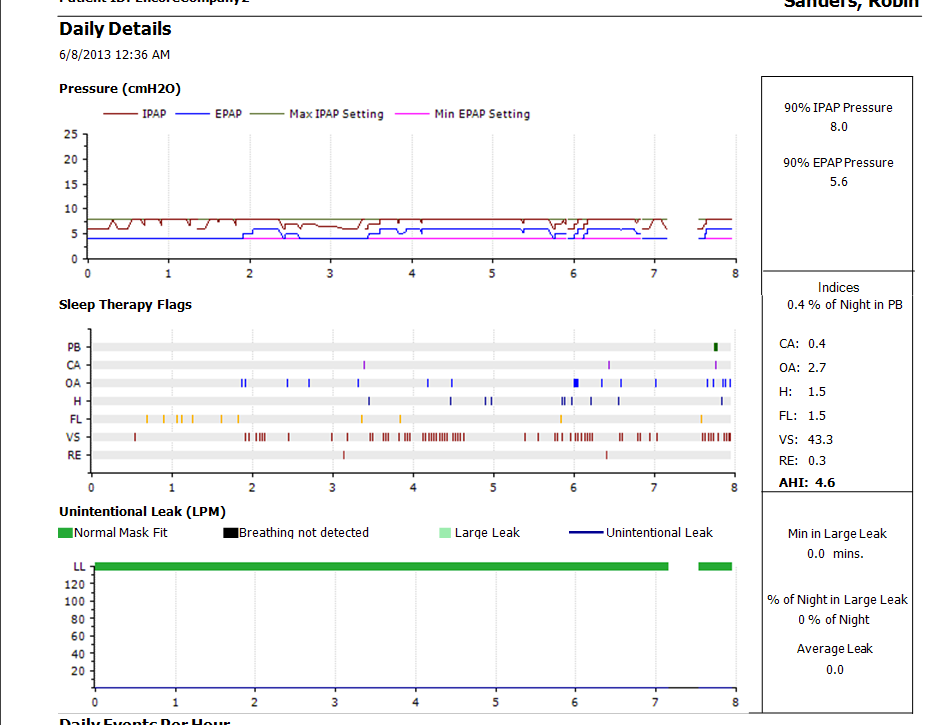
Task: Click the Daily Details heading
Action: coord(115,29)
